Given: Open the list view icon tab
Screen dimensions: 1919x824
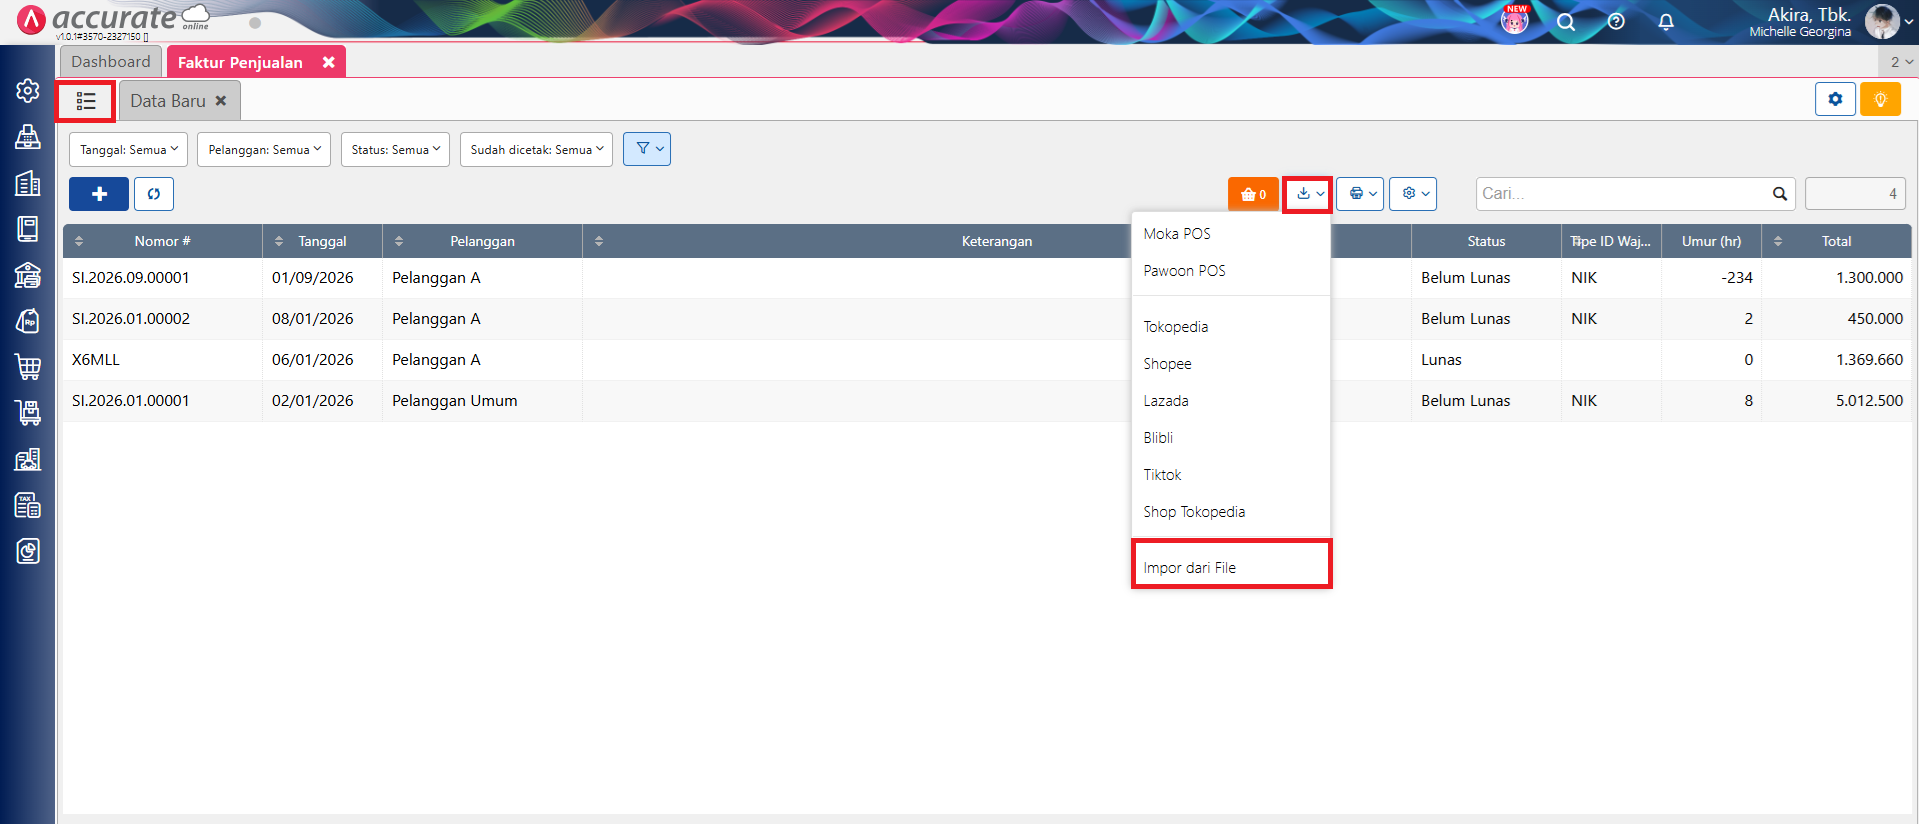Looking at the screenshot, I should (86, 101).
